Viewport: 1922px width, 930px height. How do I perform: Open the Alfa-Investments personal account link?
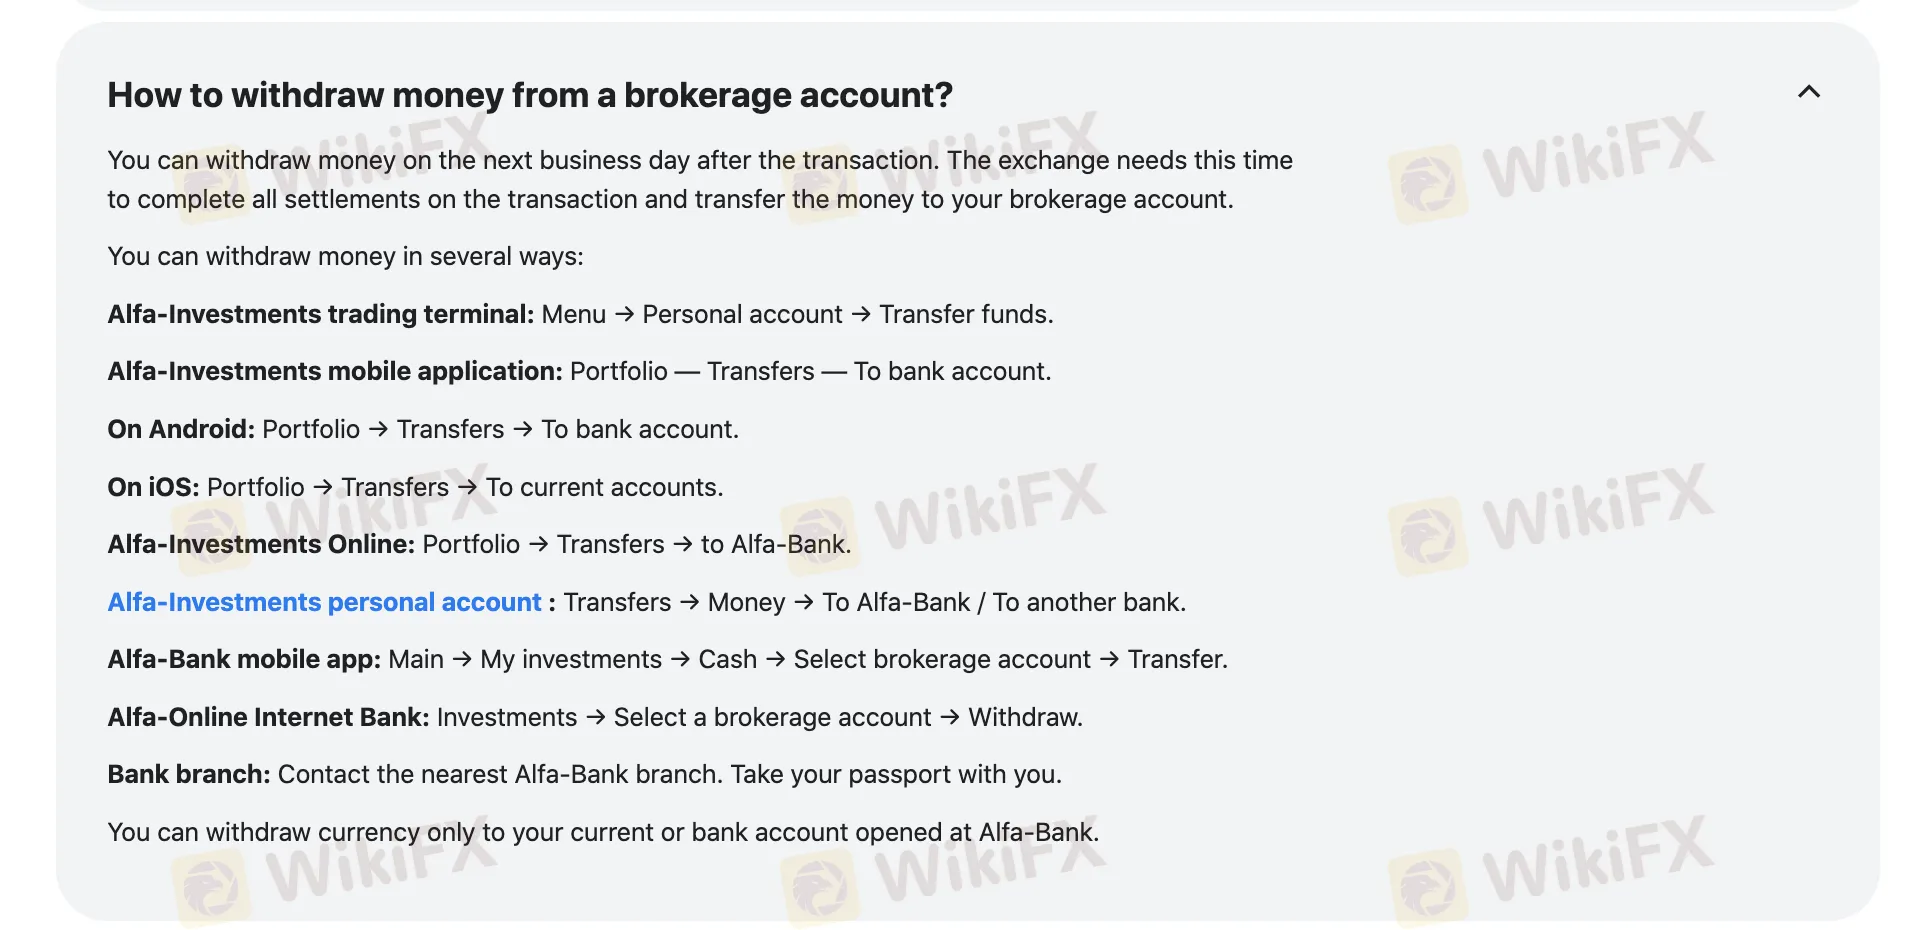click(x=324, y=601)
